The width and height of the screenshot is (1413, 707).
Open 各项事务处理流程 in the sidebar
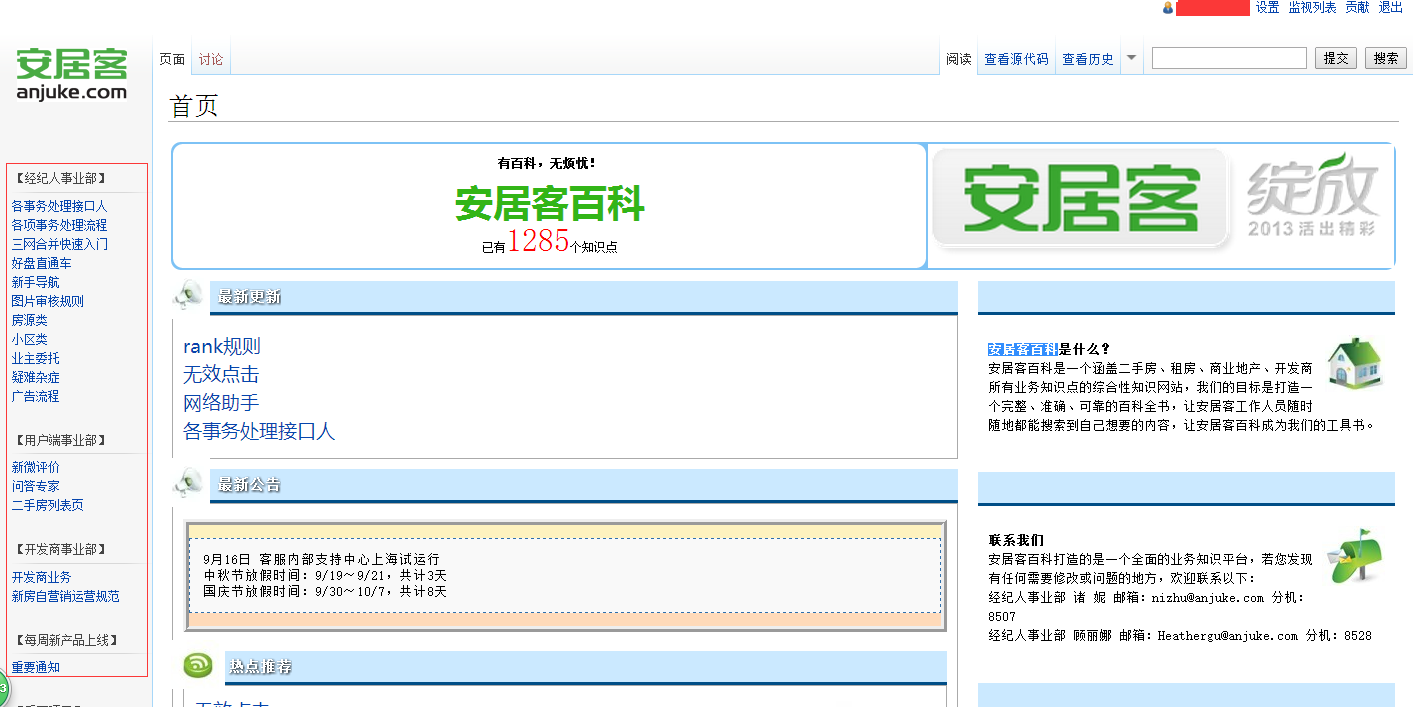tap(59, 225)
